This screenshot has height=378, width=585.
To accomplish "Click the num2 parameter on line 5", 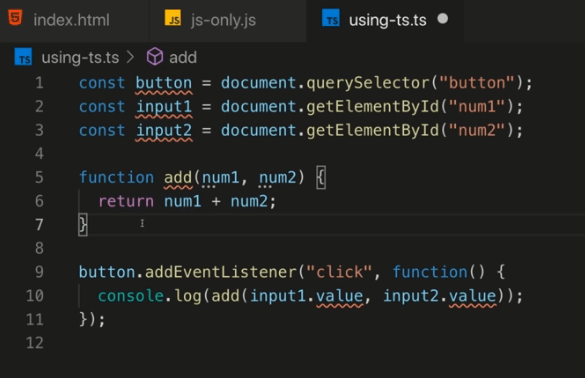I will point(278,178).
